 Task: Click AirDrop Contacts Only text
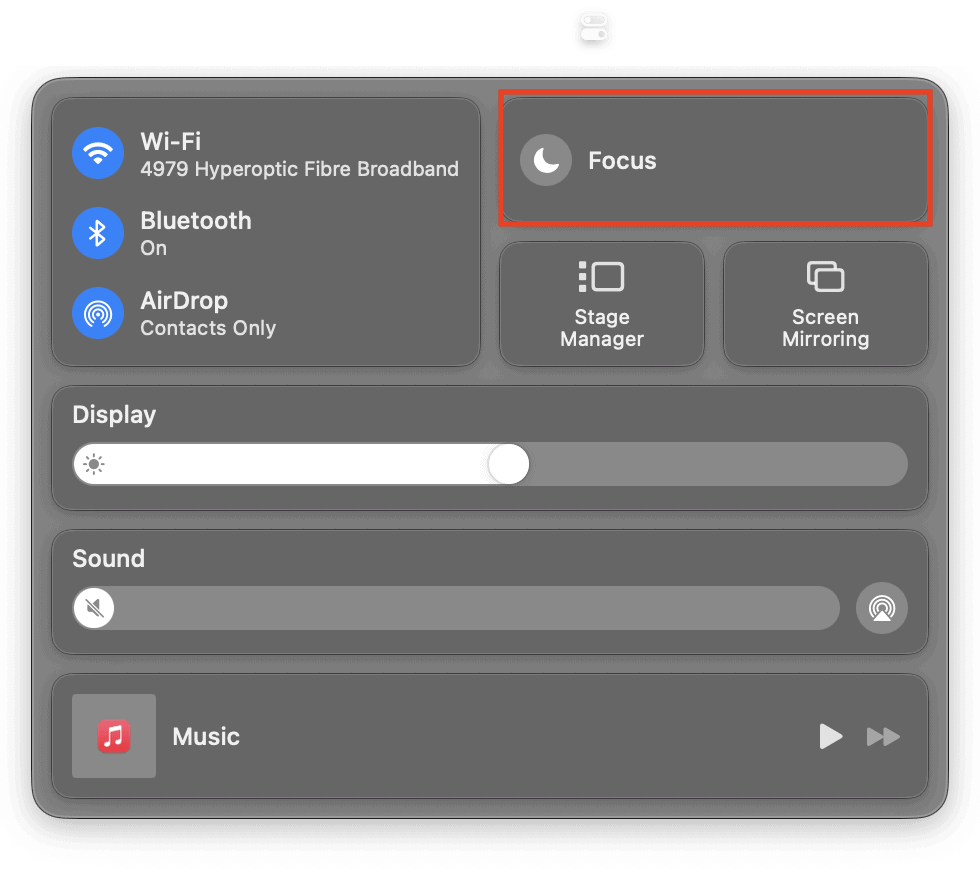point(208,328)
